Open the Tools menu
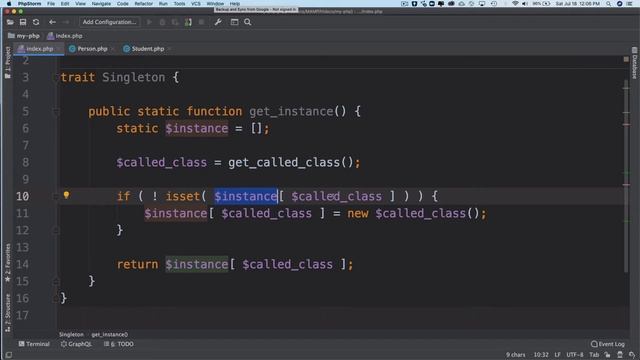This screenshot has width=640, height=360. 179,4
